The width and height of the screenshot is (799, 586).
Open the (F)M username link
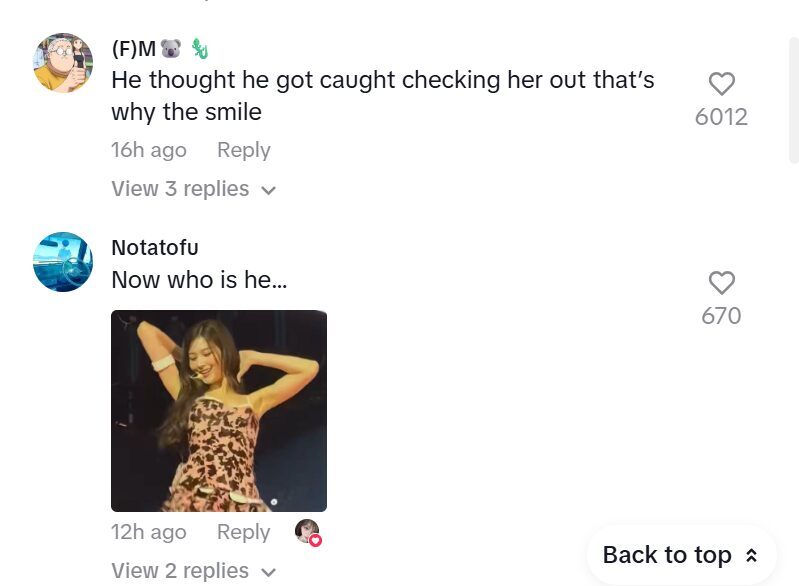[134, 49]
